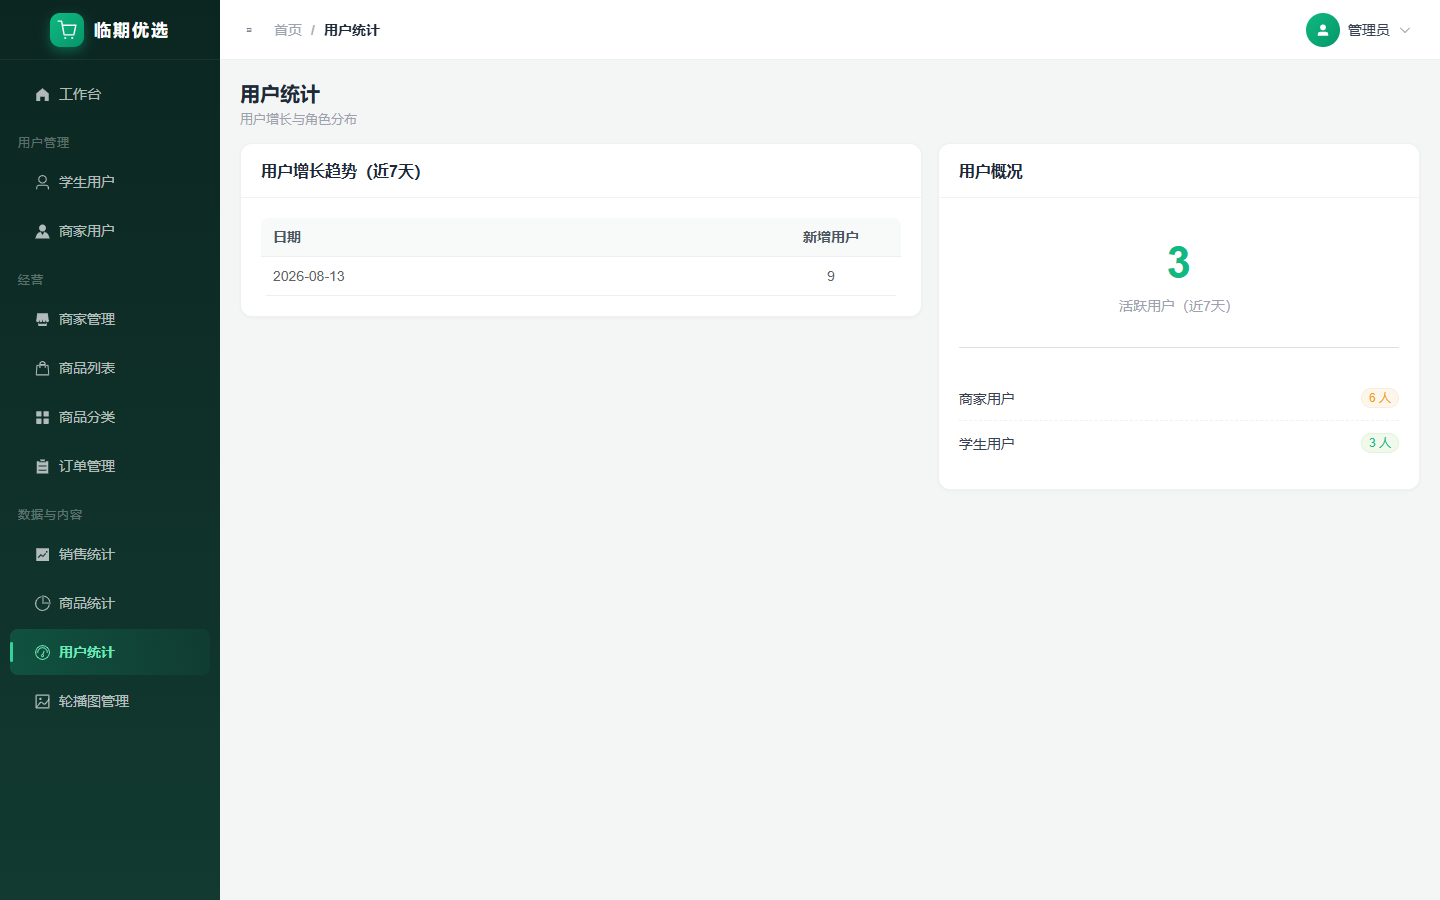Screen dimensions: 1440x900
Task: Click the 管理员 username label
Action: pyautogui.click(x=1368, y=30)
